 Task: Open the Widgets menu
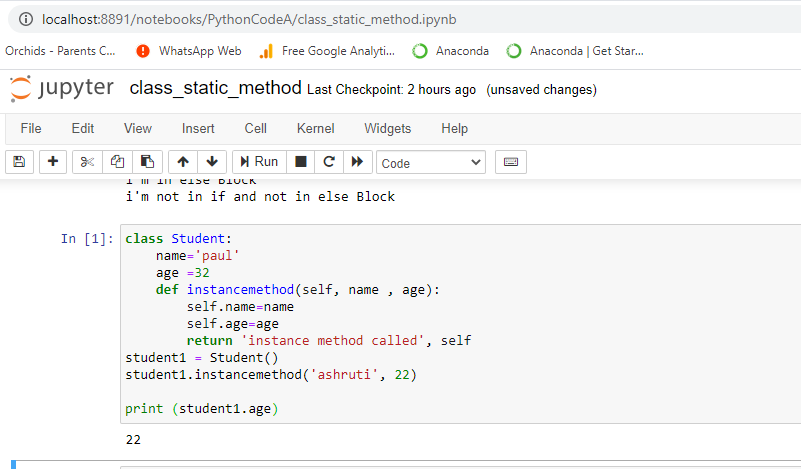point(387,128)
